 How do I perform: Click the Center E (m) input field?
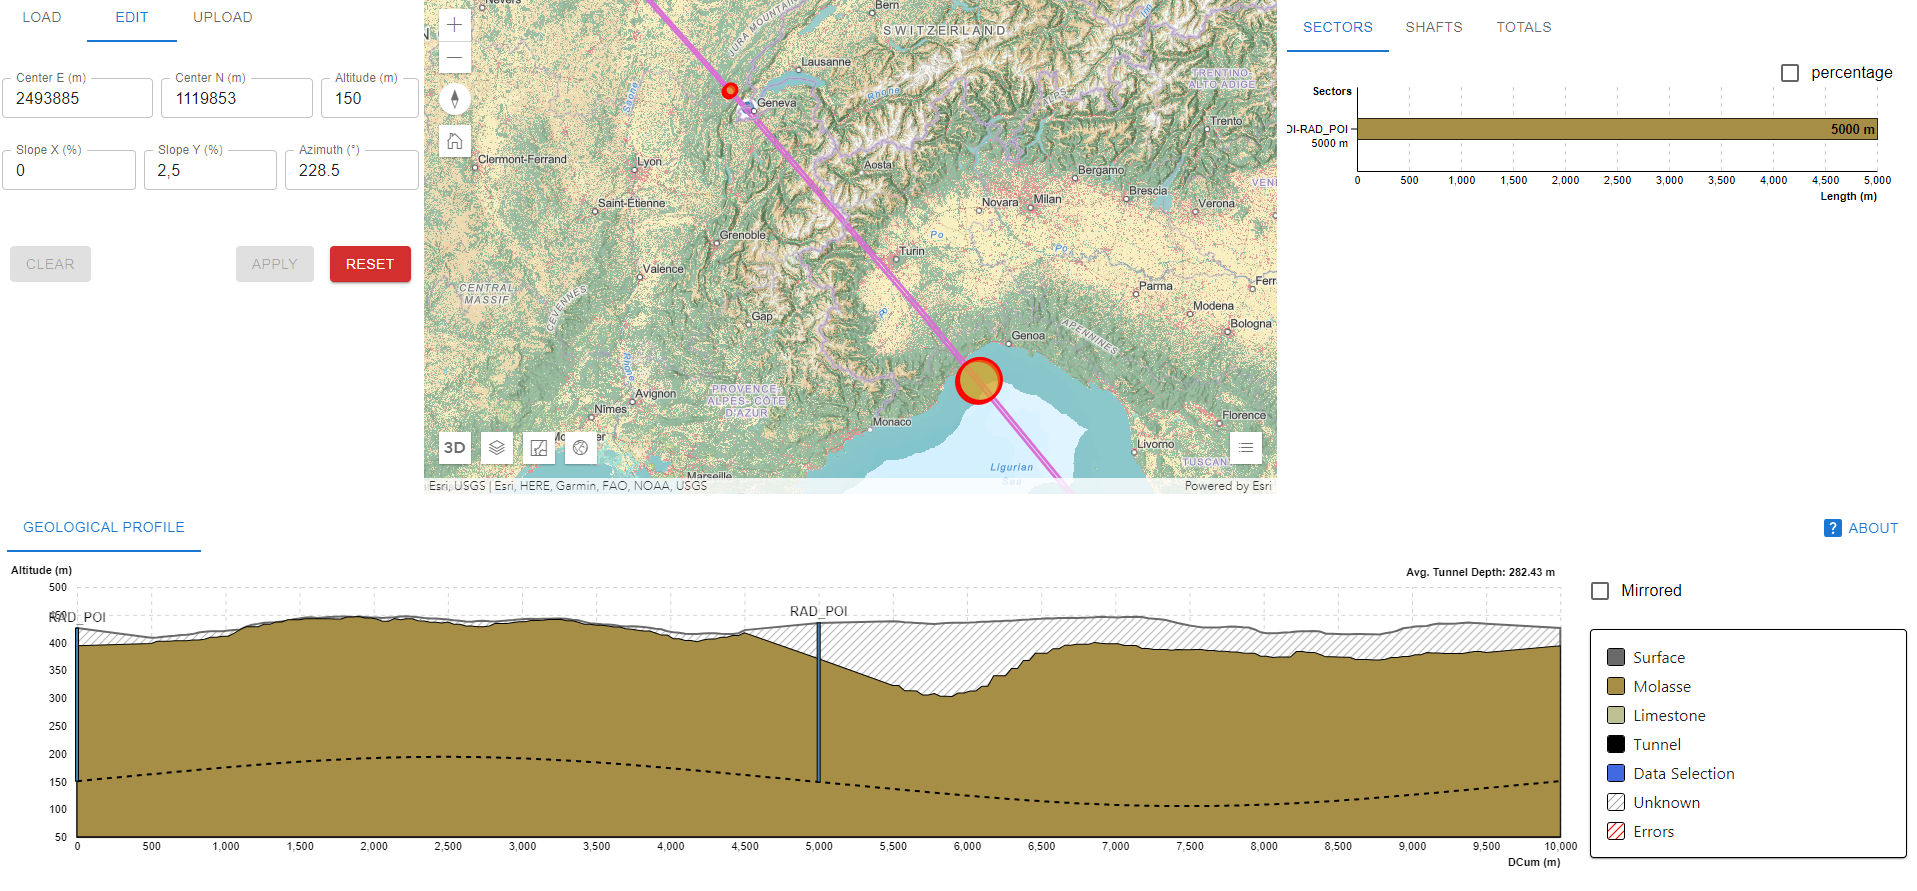[77, 98]
